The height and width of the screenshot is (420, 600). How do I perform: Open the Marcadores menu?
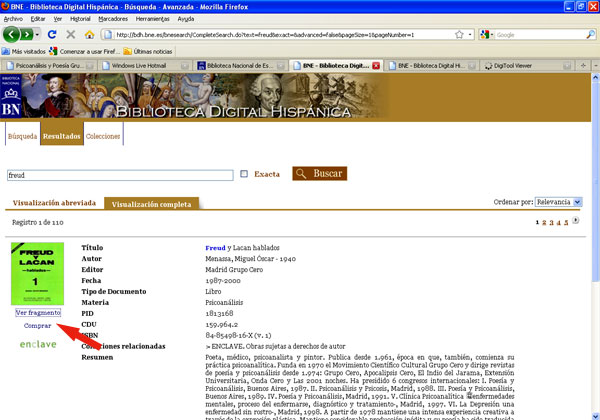113,19
